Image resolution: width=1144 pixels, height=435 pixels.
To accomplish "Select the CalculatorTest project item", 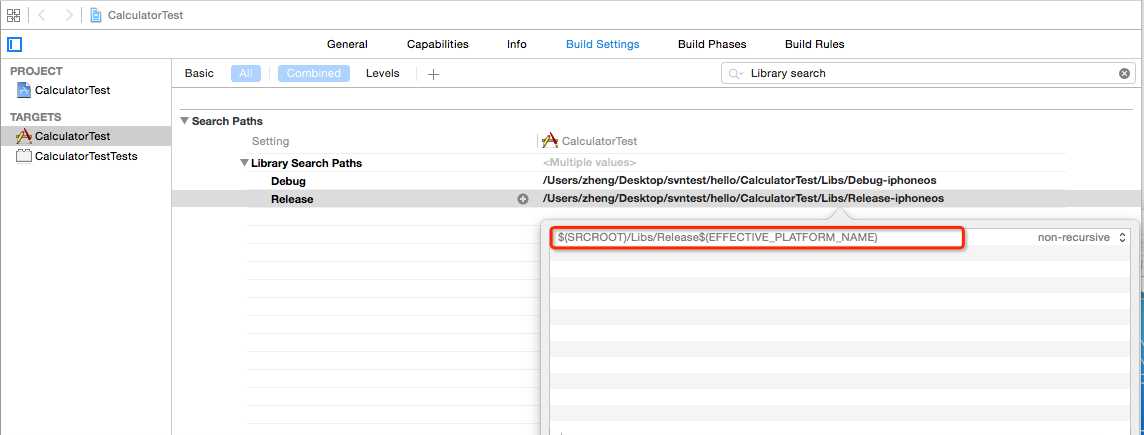I will (72, 90).
